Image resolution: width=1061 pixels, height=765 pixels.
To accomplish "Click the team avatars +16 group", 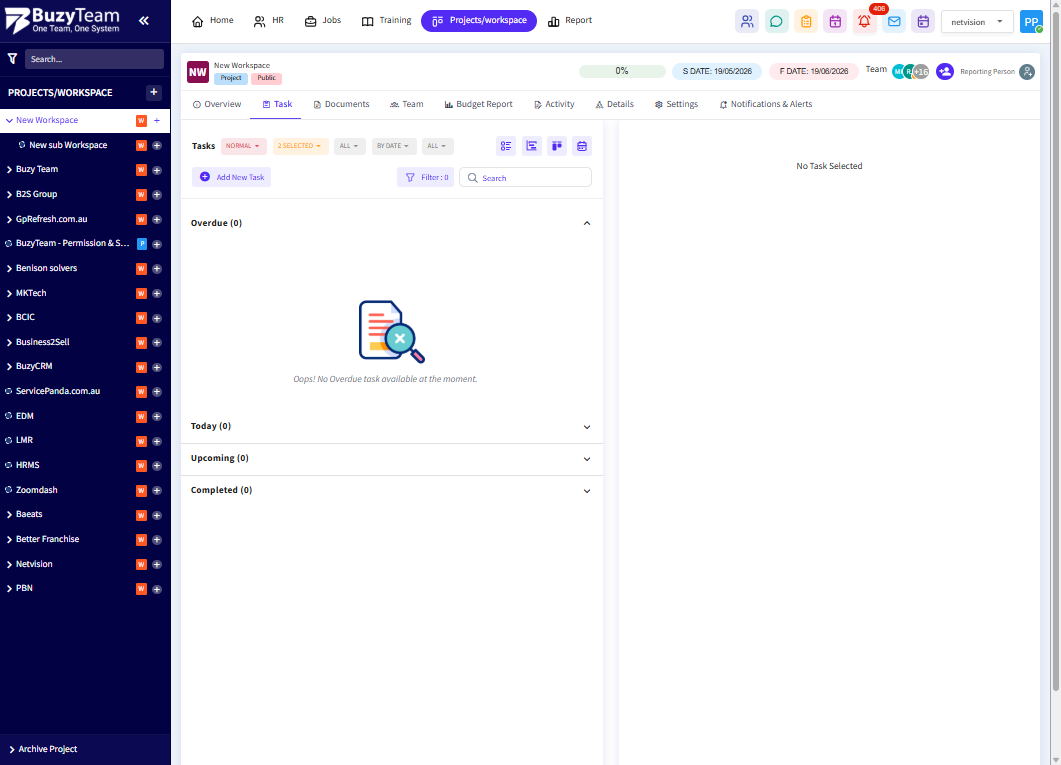I will 910,71.
